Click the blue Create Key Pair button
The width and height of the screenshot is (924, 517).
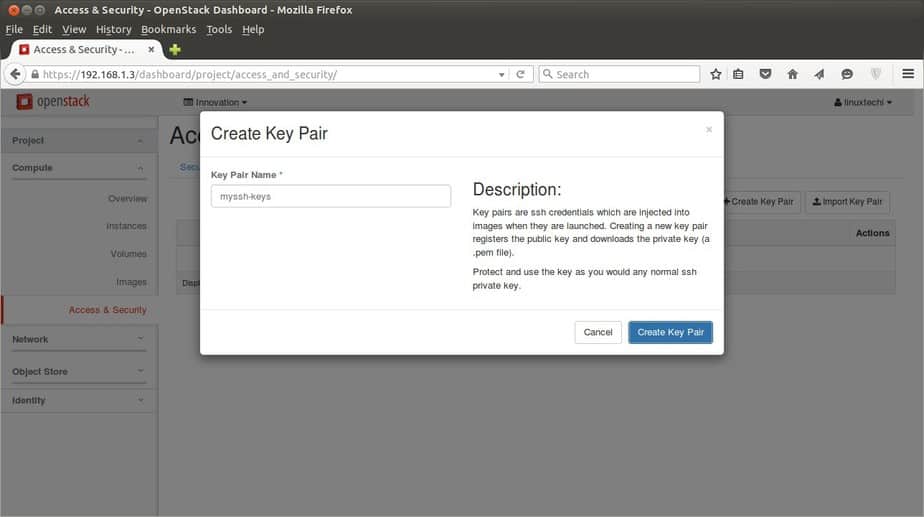670,332
